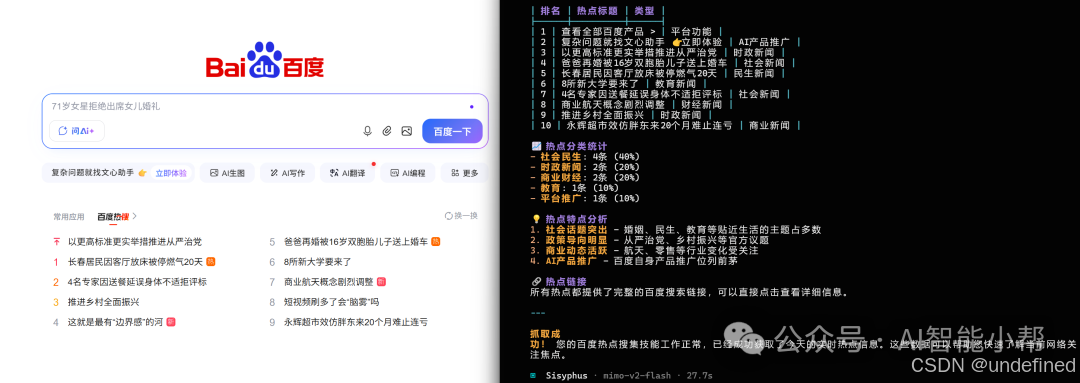Click the Baidu logo
Screen dimensions: 1080x383
[x=264, y=60]
